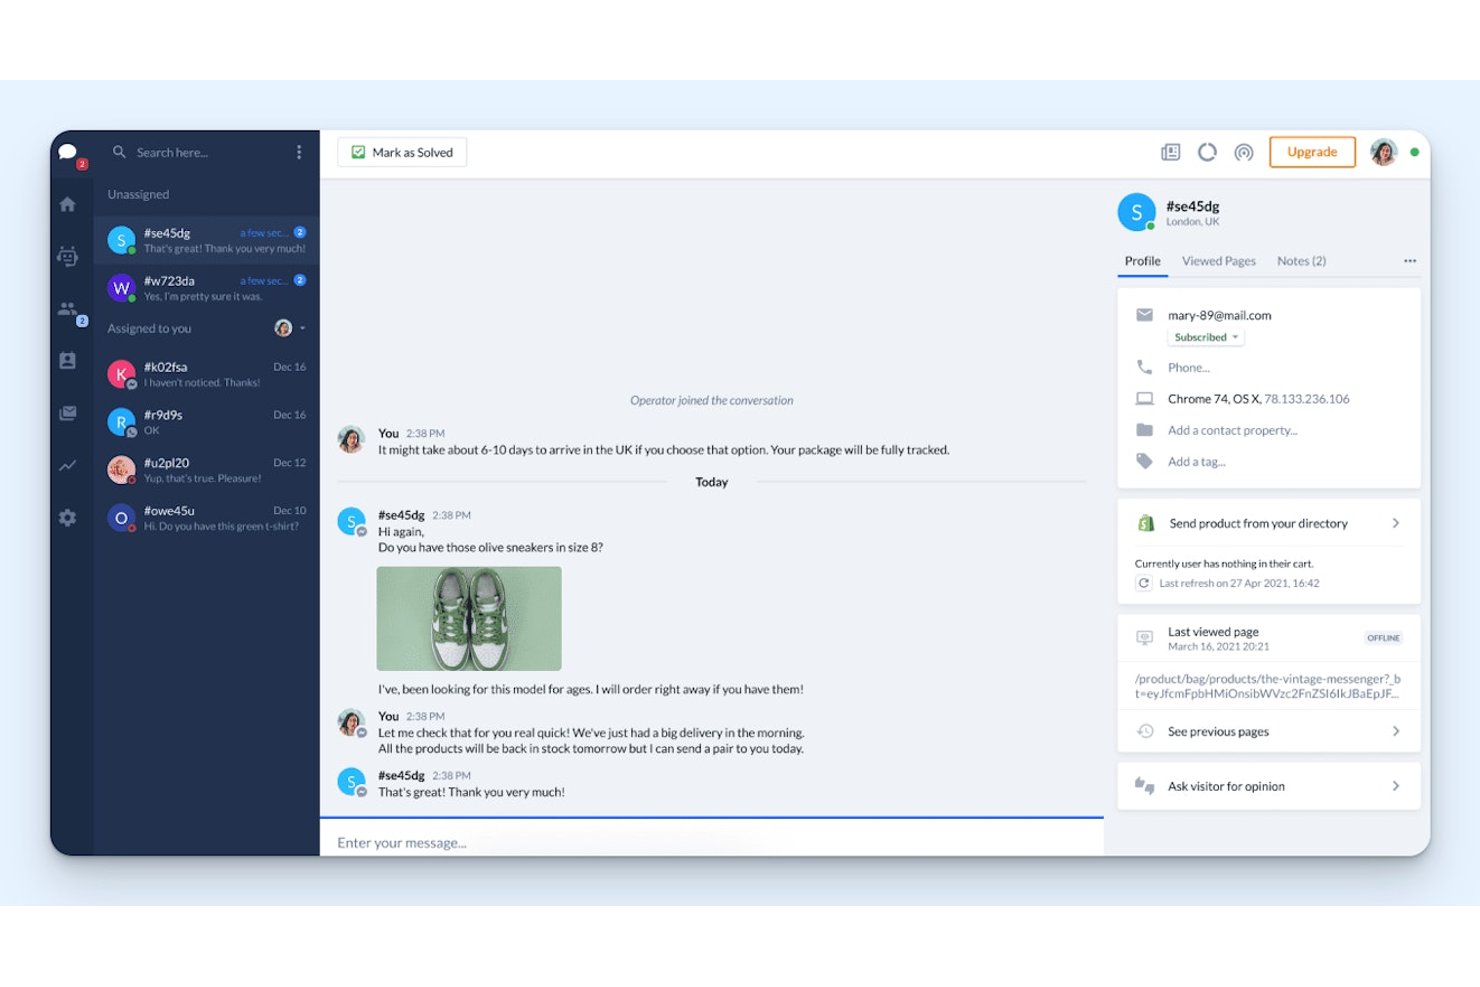Open the vintage-messenger product page URL
Image resolution: width=1480 pixels, height=987 pixels.
coord(1267,686)
